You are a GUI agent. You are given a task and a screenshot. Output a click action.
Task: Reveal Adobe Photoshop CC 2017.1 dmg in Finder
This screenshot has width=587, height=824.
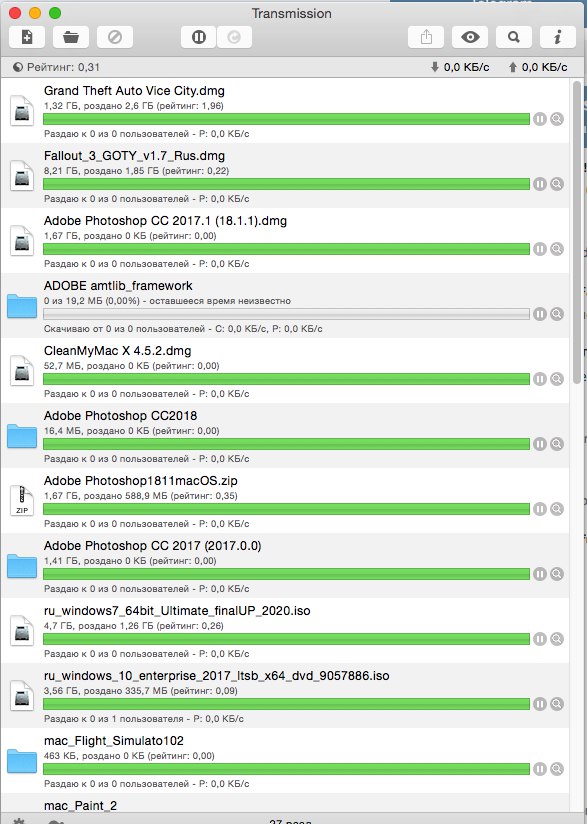(557, 249)
